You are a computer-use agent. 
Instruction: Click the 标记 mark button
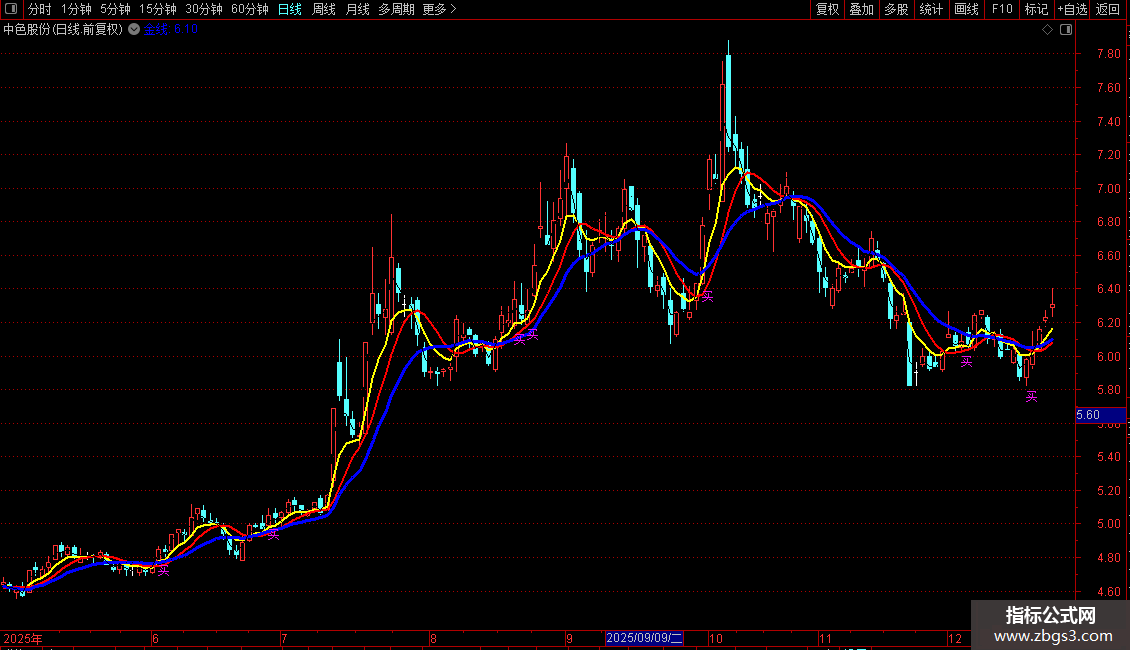(1036, 9)
